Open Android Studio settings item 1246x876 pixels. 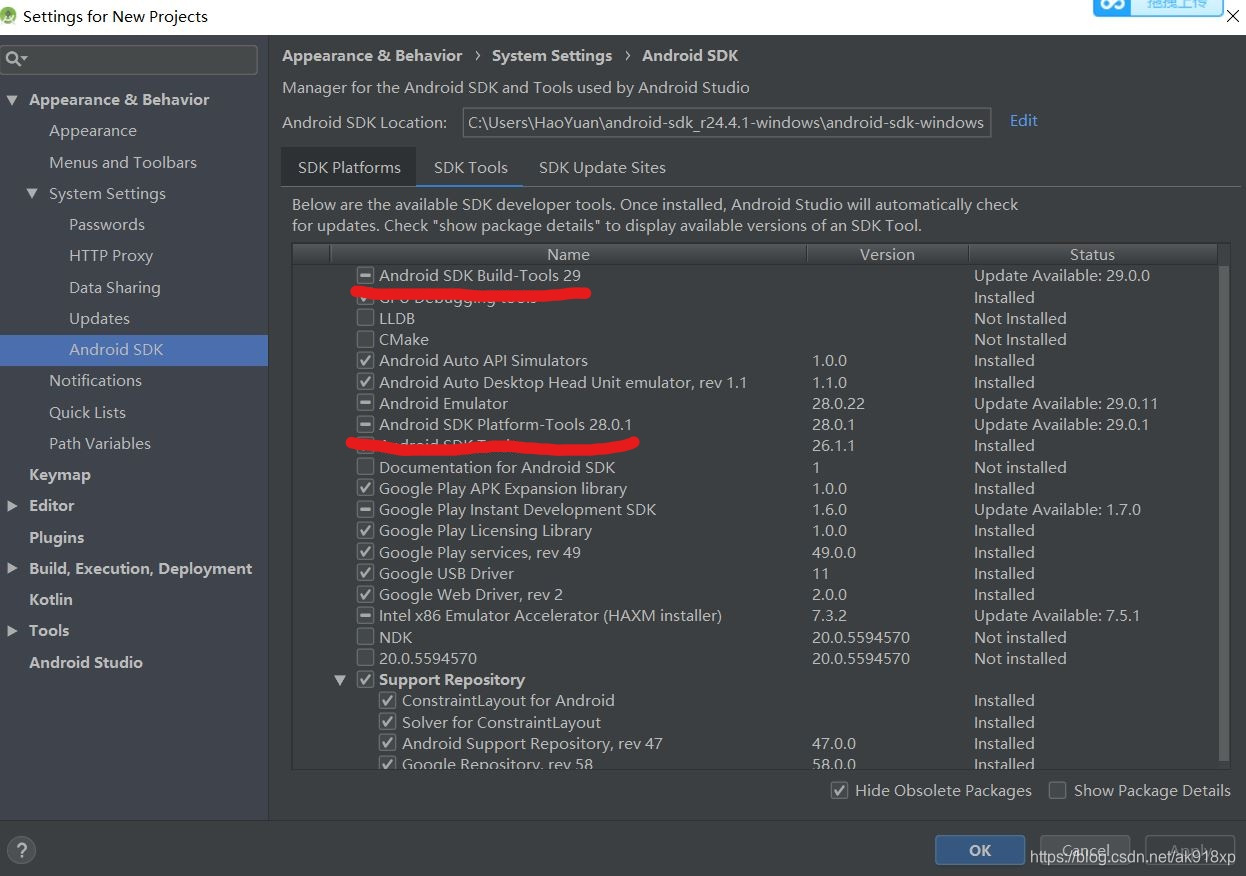click(86, 663)
